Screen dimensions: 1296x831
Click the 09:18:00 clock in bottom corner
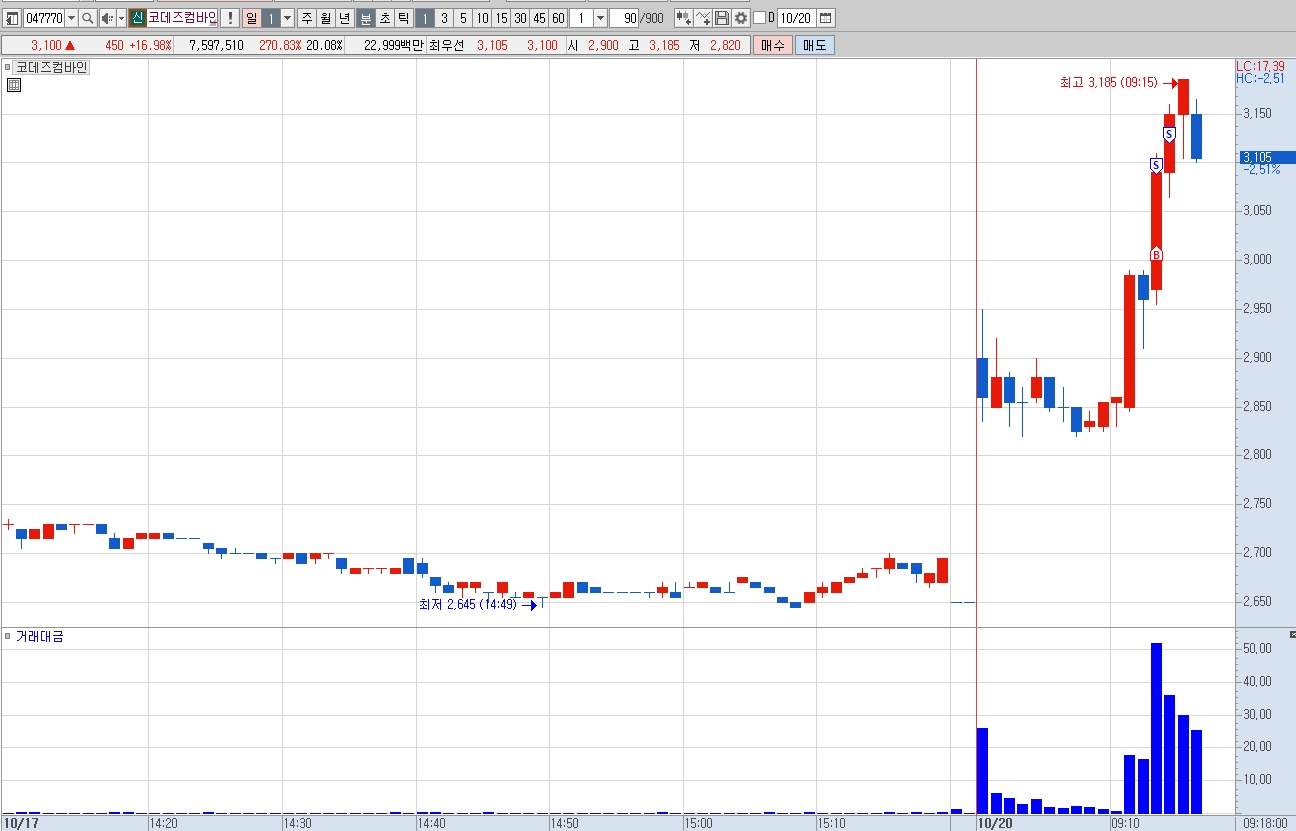(1265, 823)
